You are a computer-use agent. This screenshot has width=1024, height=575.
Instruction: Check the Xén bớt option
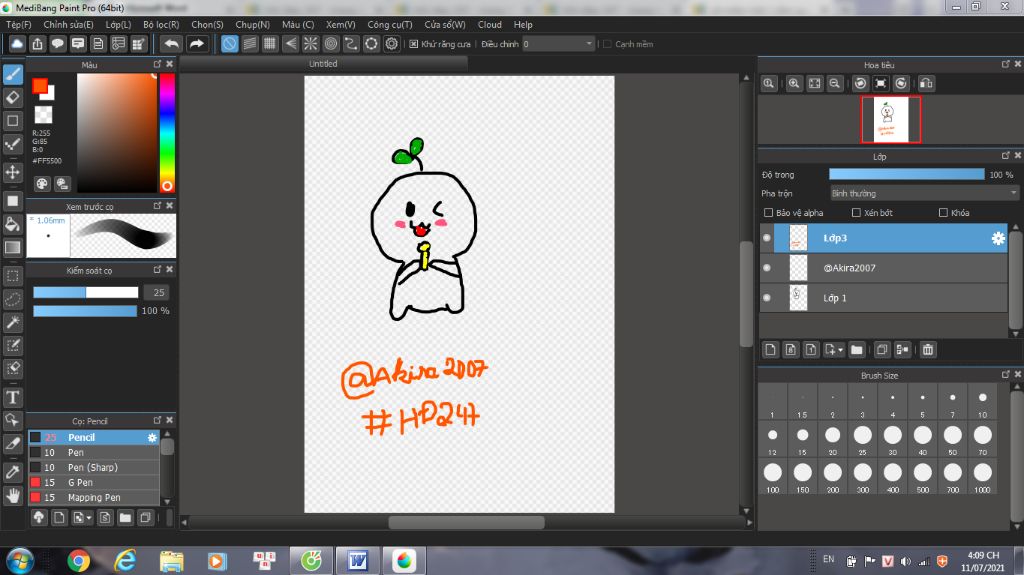click(856, 212)
